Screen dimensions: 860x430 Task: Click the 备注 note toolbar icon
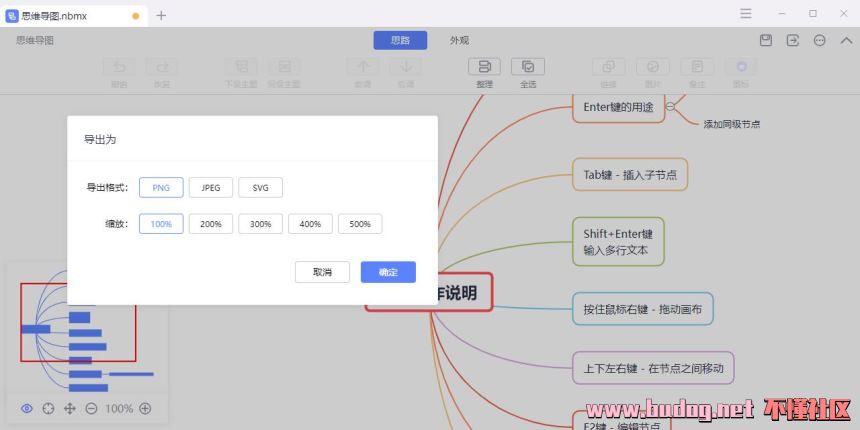click(x=697, y=67)
